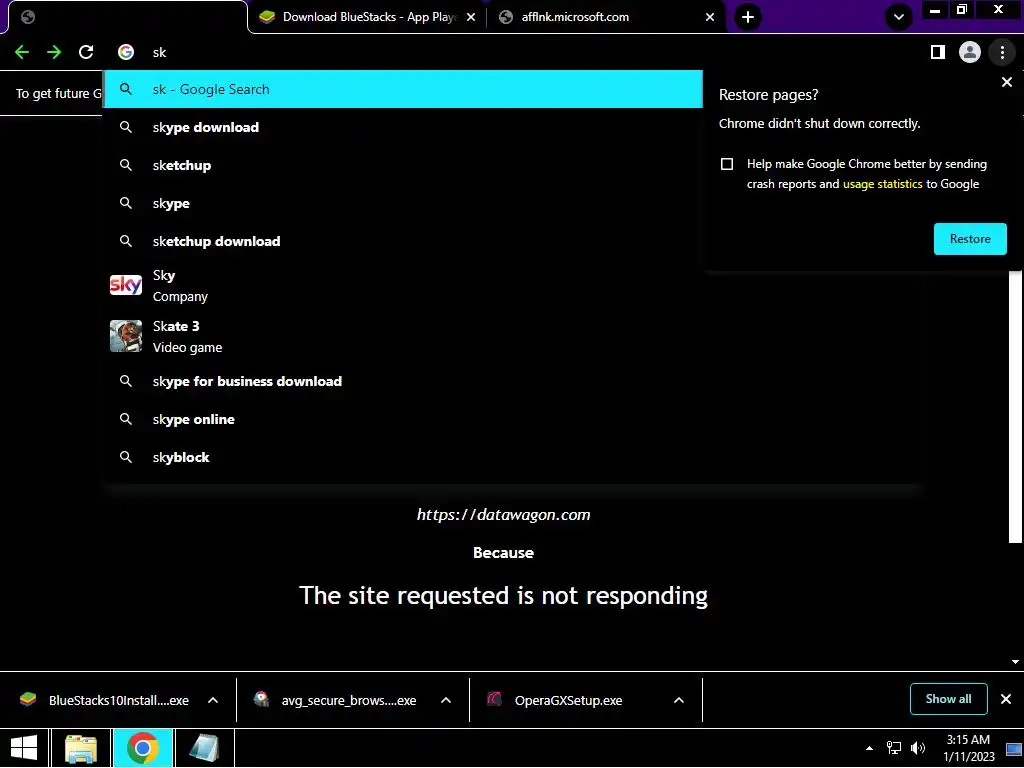The width and height of the screenshot is (1024, 768).
Task: Open File Explorer from taskbar
Action: (81, 748)
